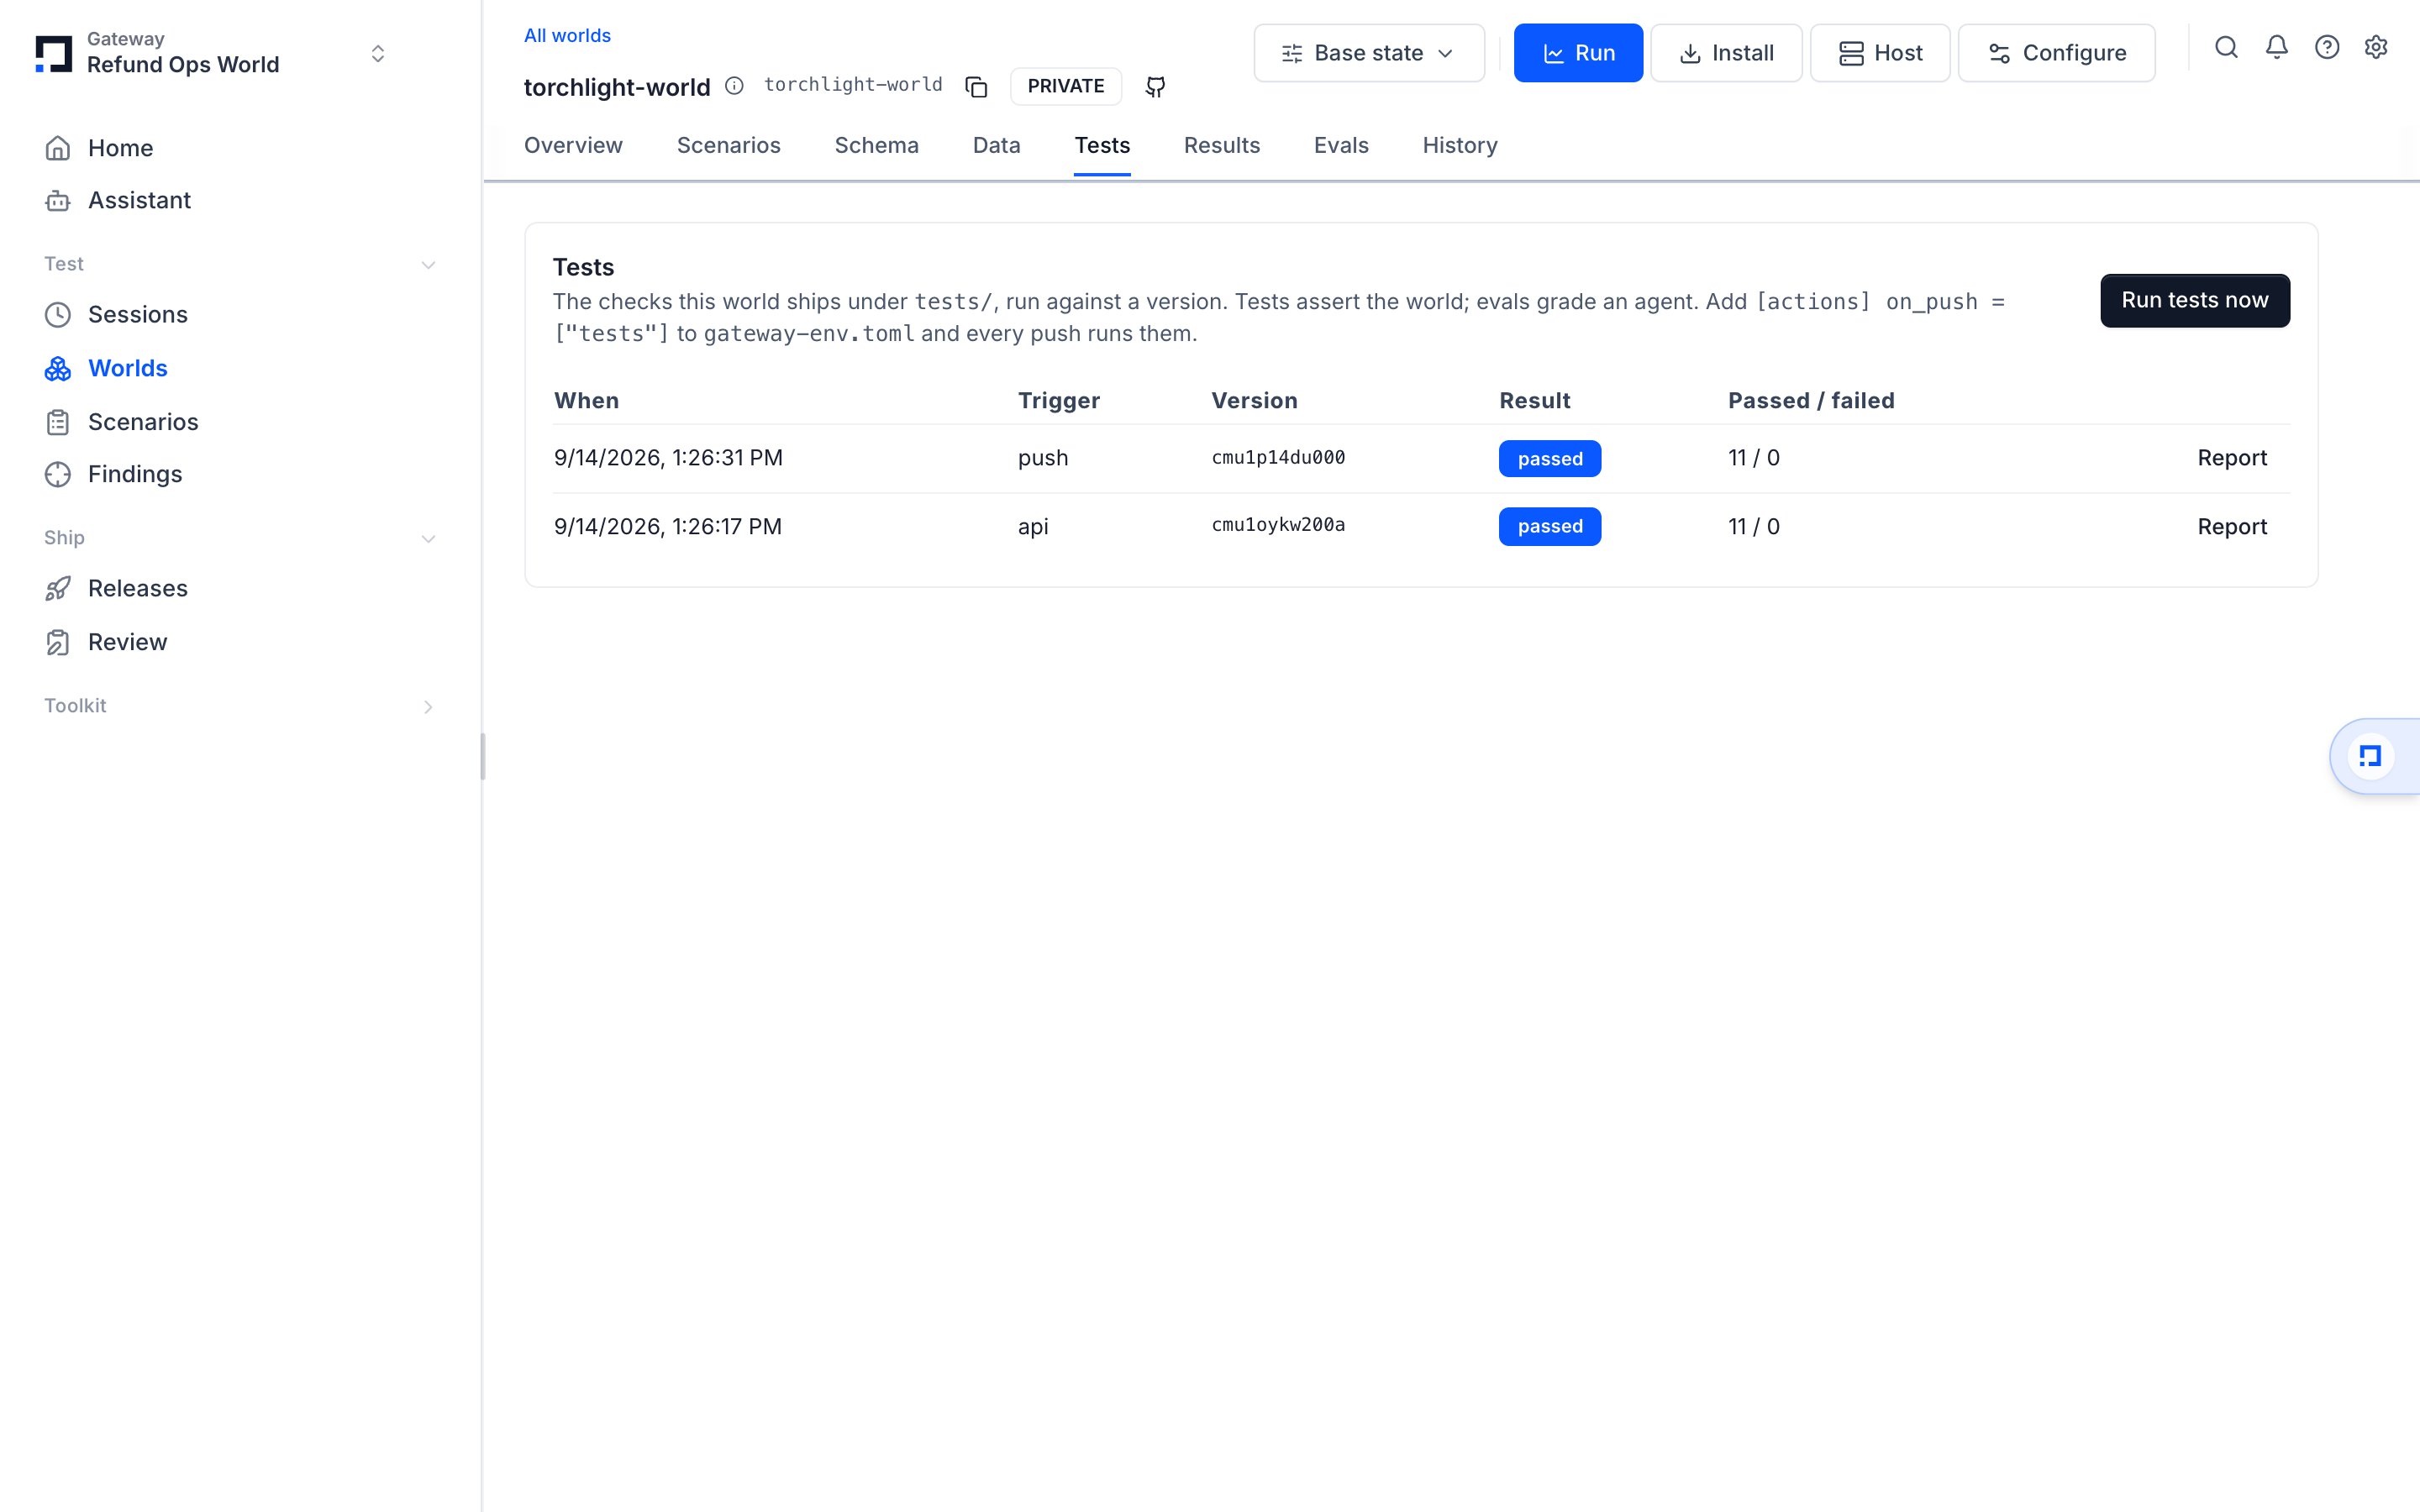Click the blue Run button
The height and width of the screenshot is (1512, 2420).
coord(1578,53)
